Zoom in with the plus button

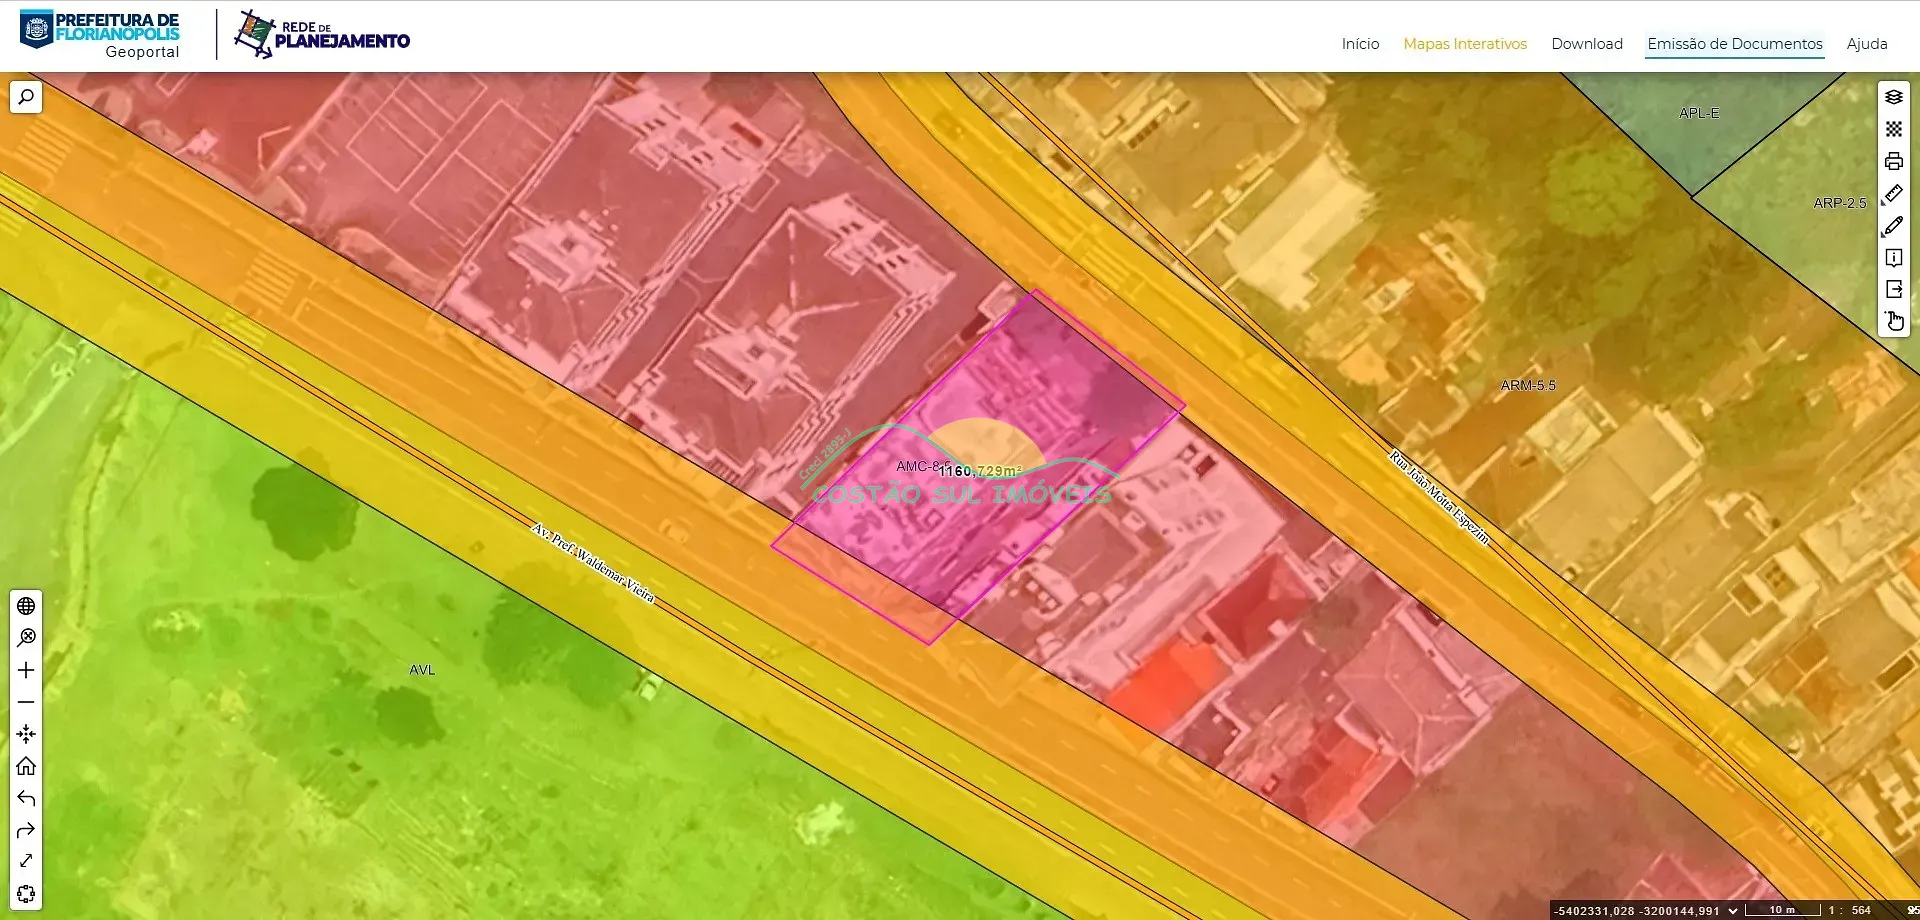pyautogui.click(x=26, y=670)
